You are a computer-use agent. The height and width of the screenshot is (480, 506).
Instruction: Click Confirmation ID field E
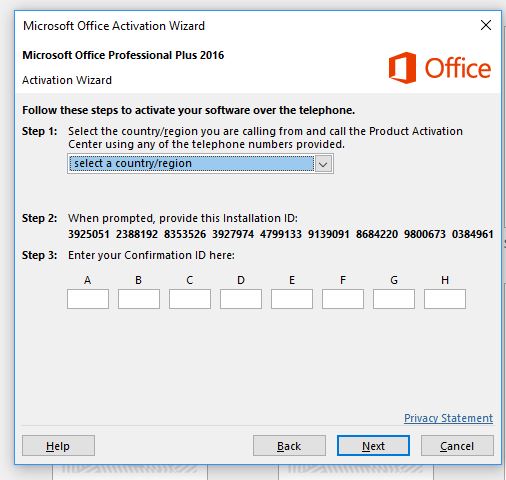[292, 299]
